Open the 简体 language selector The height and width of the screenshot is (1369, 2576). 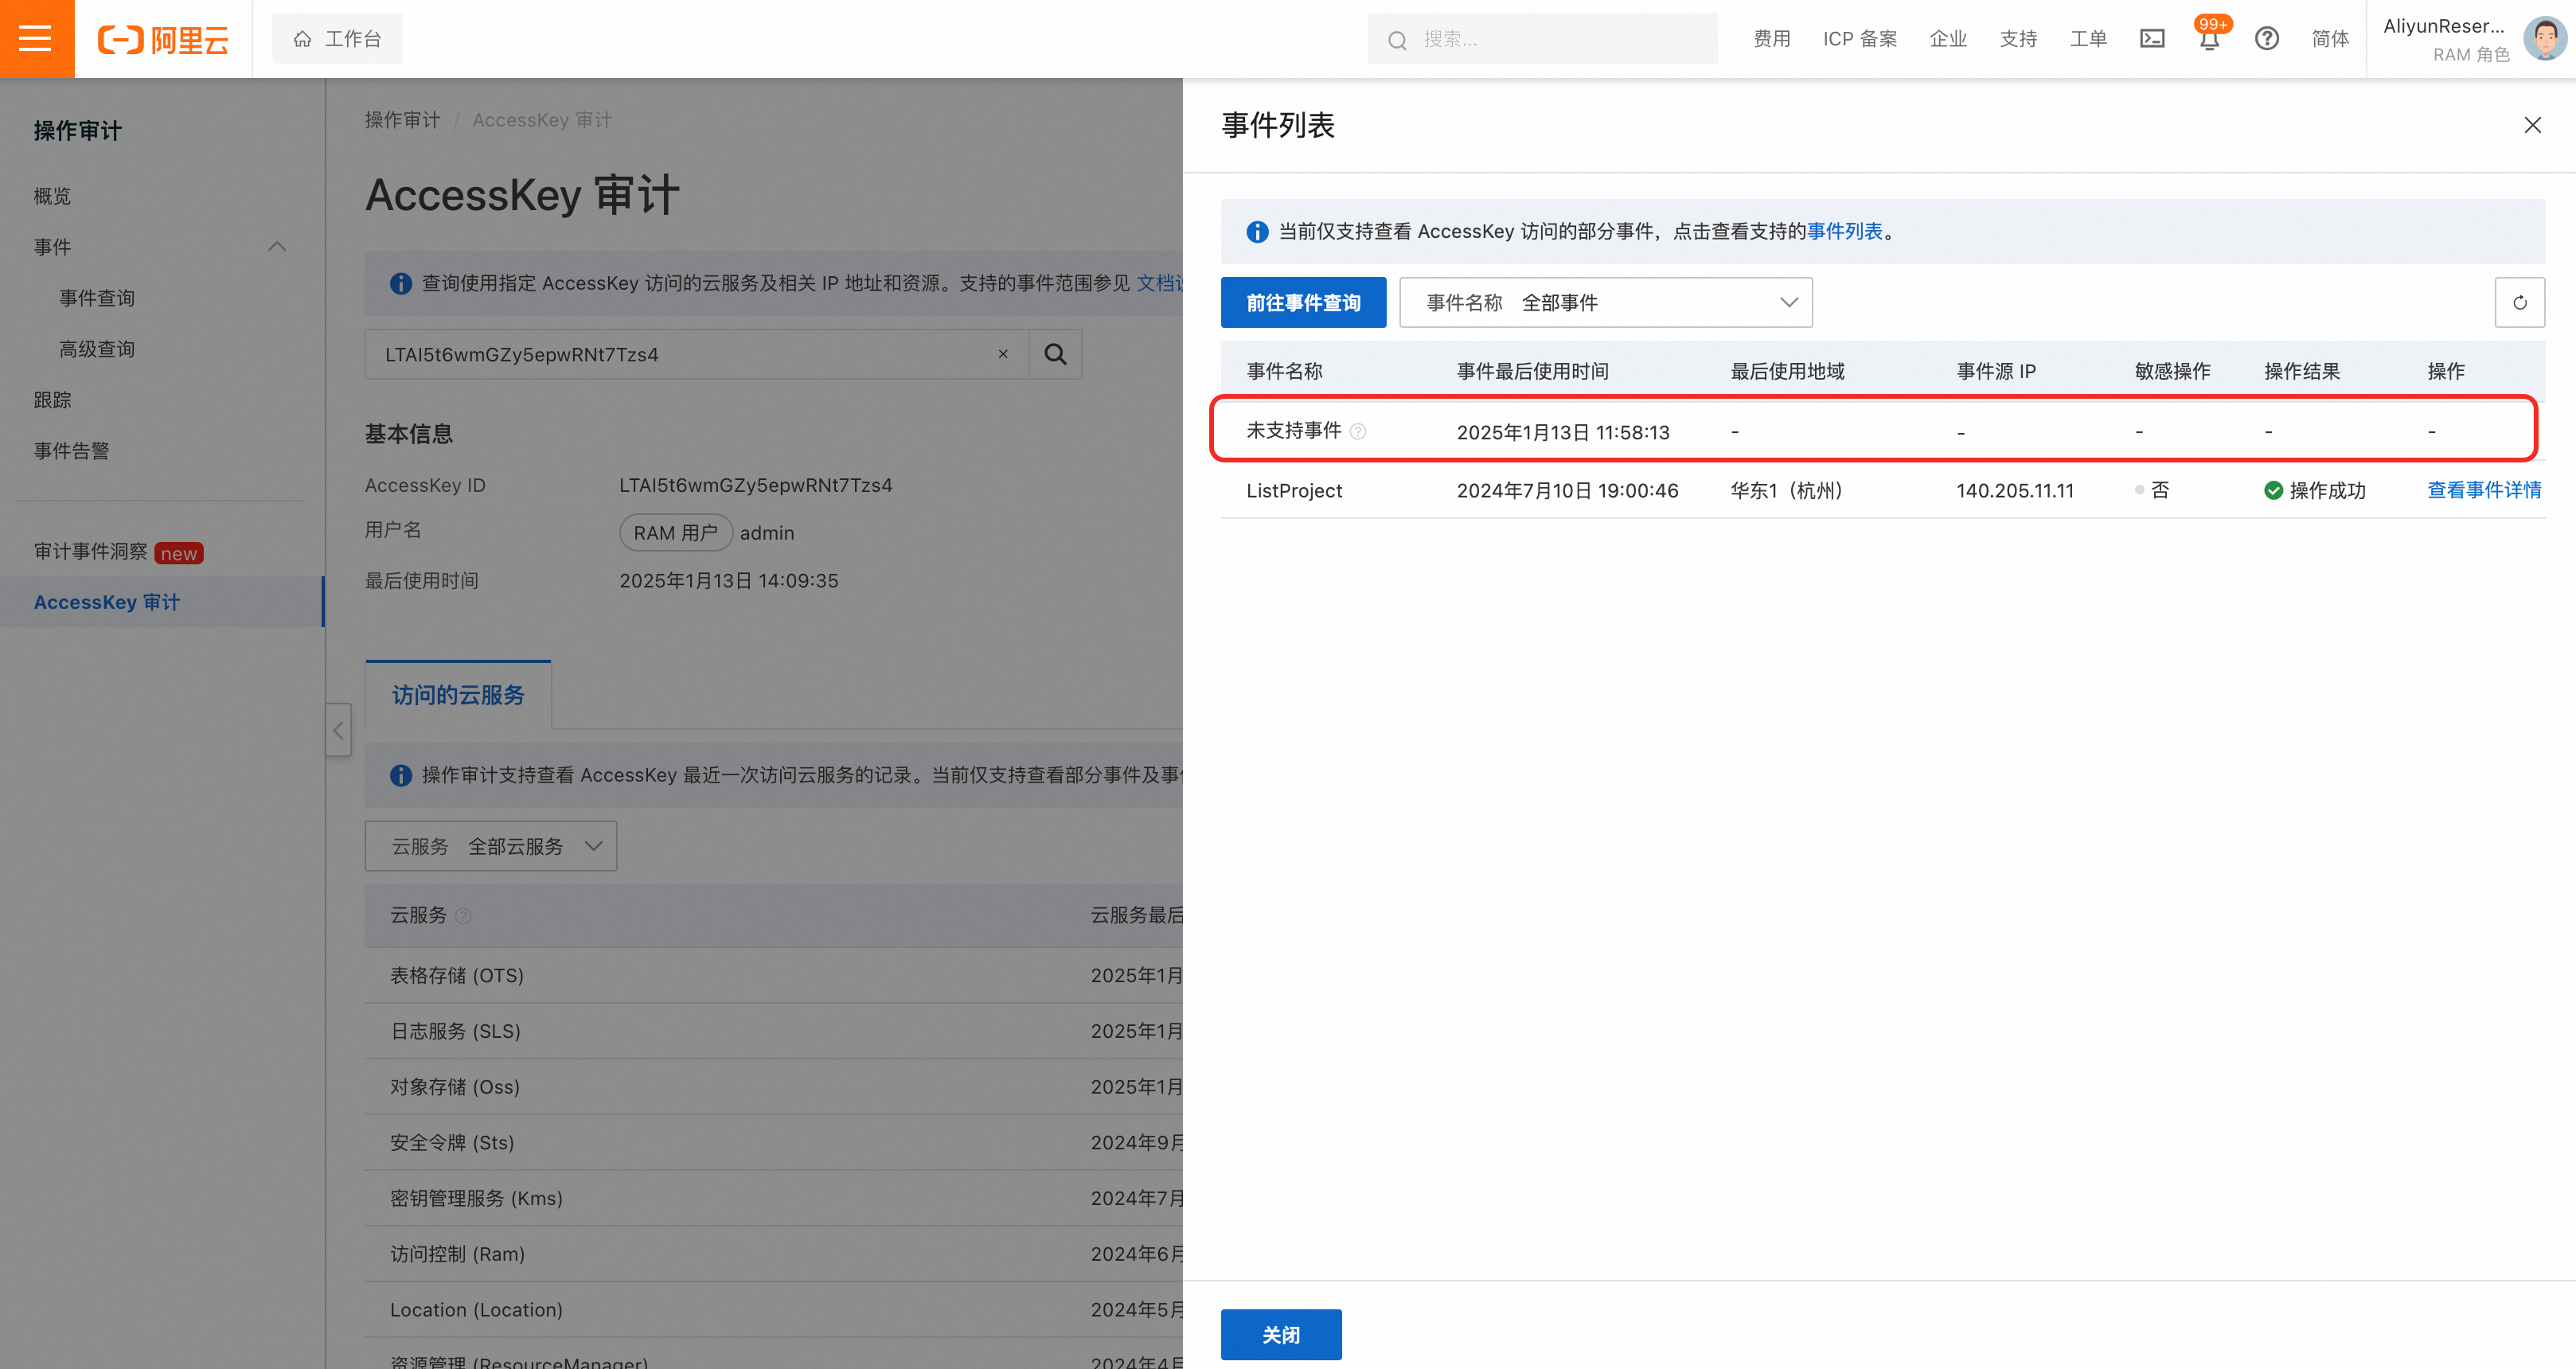pyautogui.click(x=2330, y=39)
